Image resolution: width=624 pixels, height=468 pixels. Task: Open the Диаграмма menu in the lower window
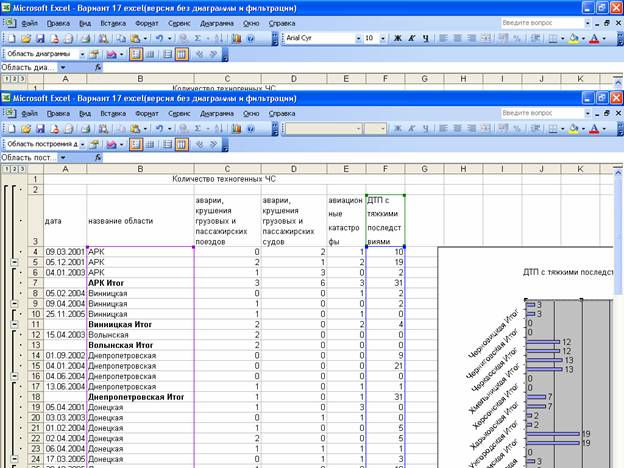click(218, 113)
